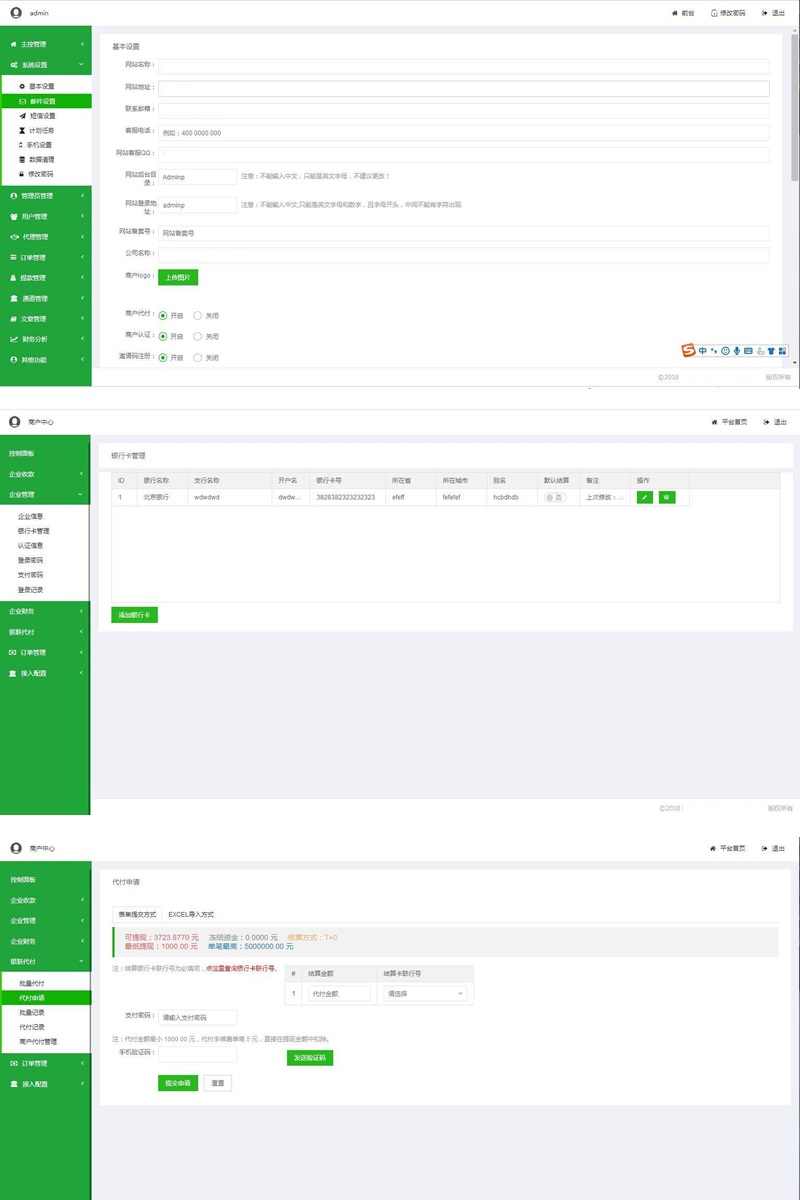Click 提交申请 submit button
The height and width of the screenshot is (1200, 800).
[178, 1083]
